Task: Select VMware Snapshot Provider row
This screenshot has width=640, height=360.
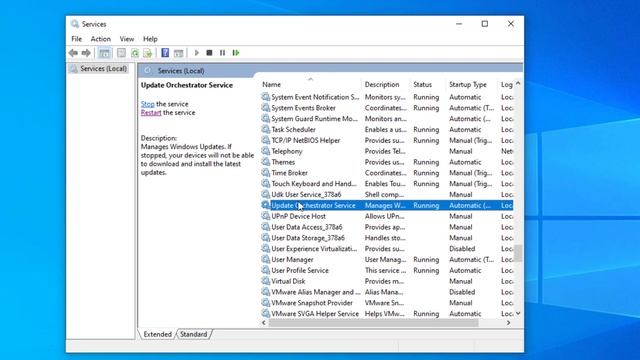Action: pyautogui.click(x=387, y=303)
